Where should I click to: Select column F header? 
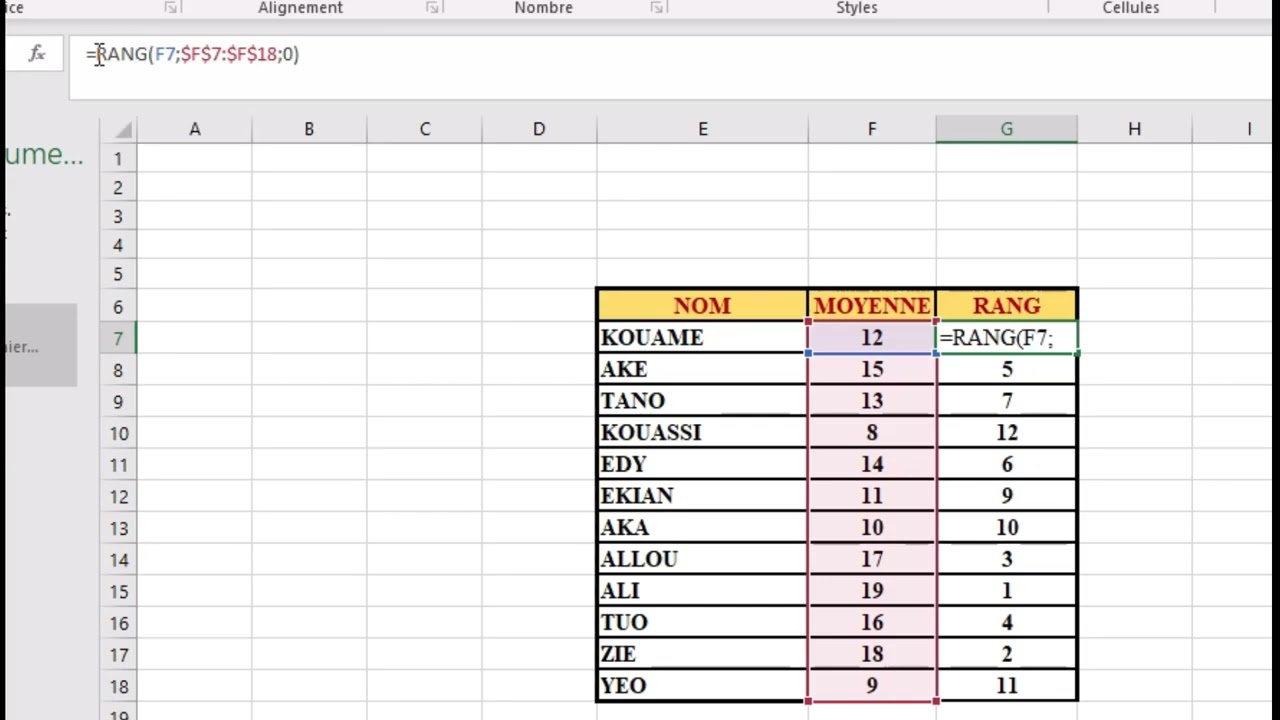tap(872, 129)
